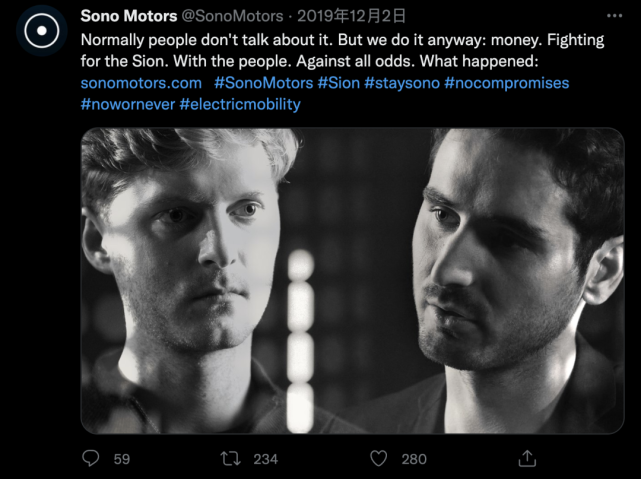Click the like count 280

(414, 459)
